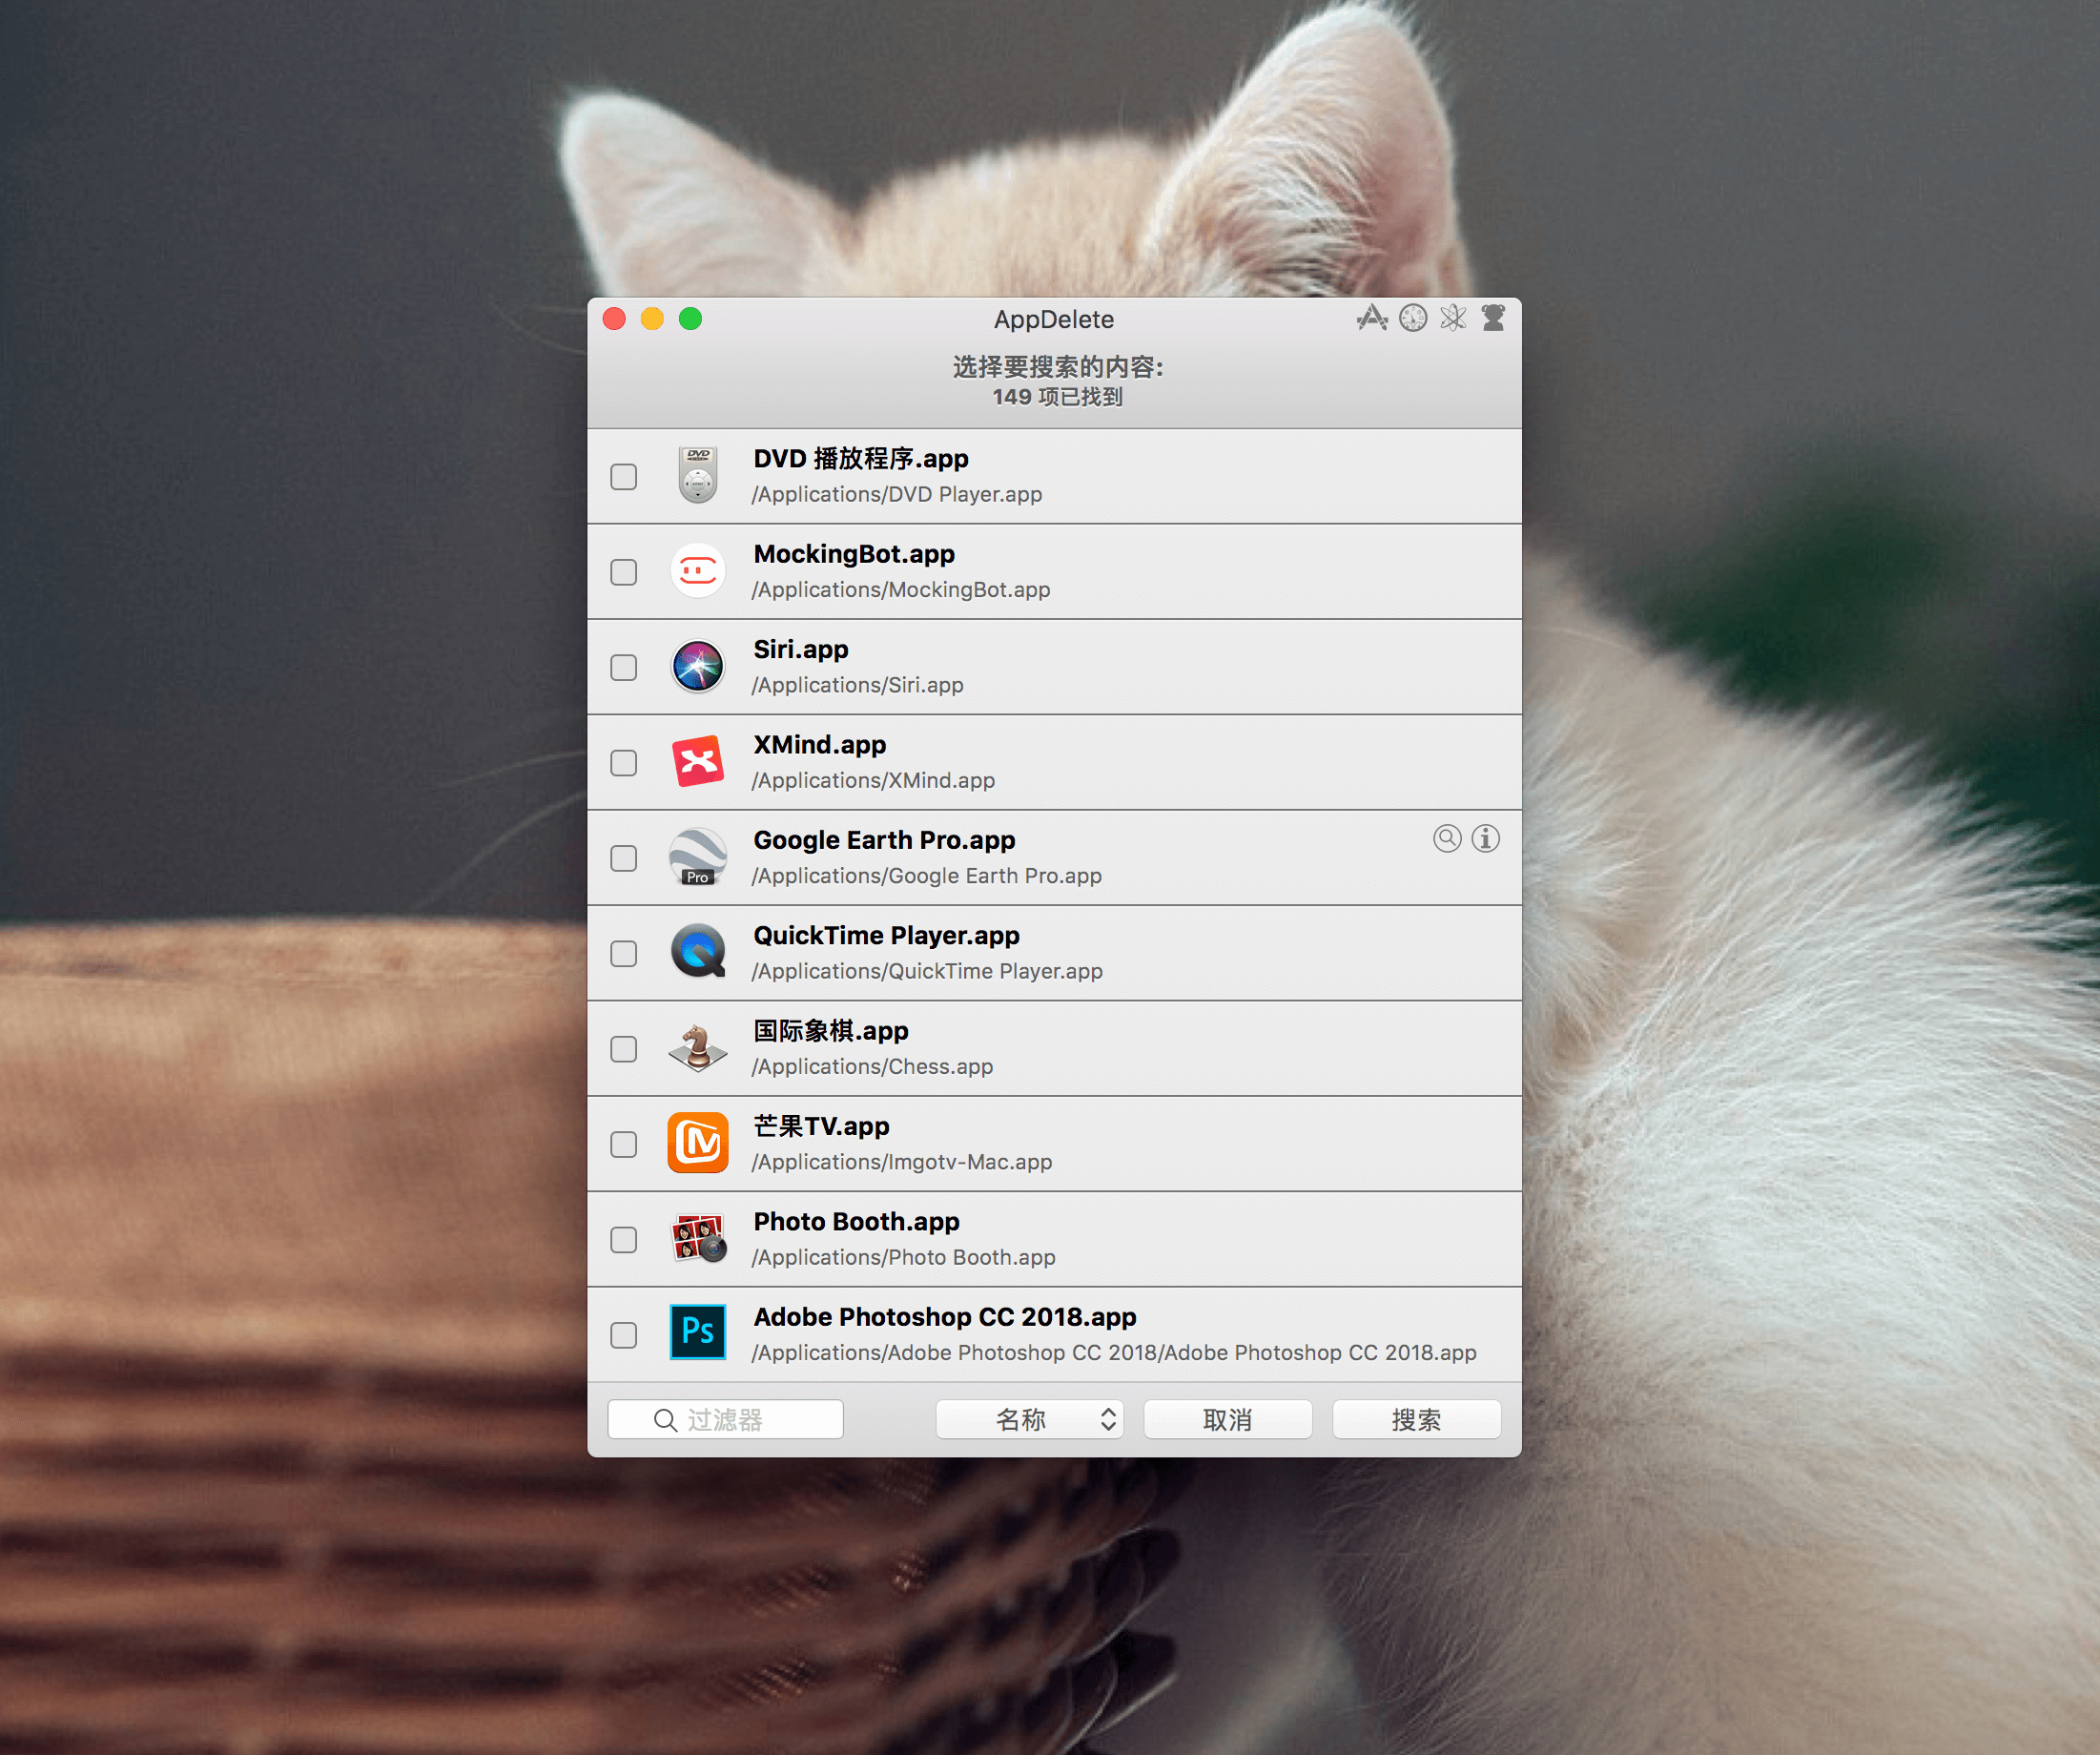Click the DVD Player app icon
This screenshot has height=1755, width=2100.
698,475
